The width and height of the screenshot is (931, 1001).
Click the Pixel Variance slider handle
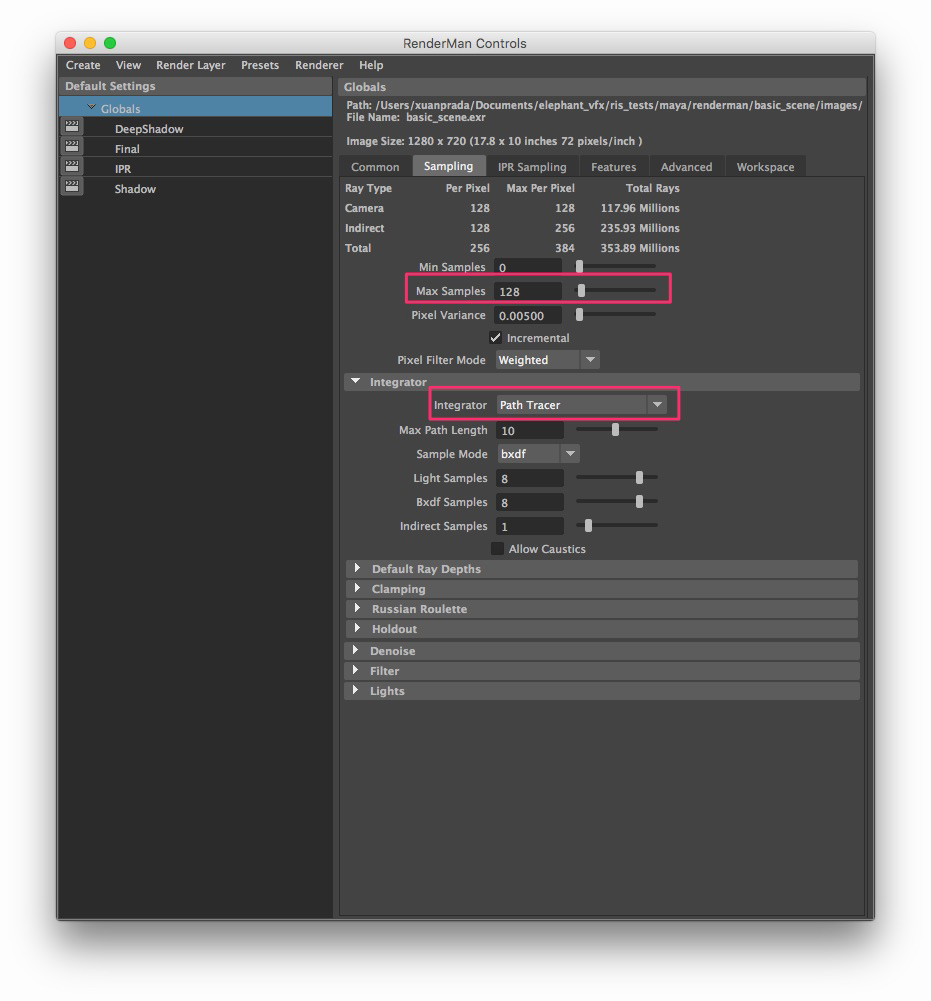(x=579, y=314)
